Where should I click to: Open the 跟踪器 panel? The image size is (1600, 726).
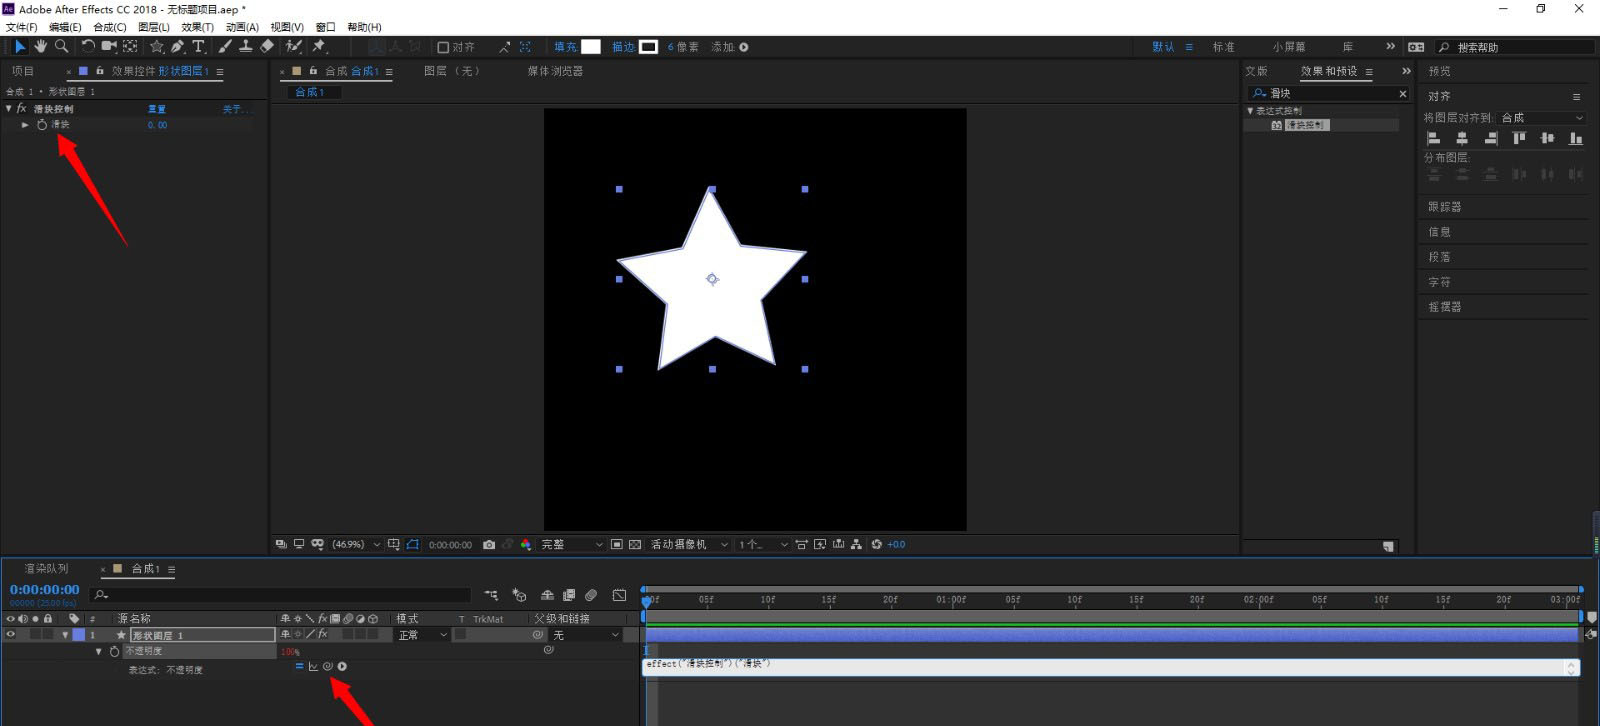[1445, 207]
